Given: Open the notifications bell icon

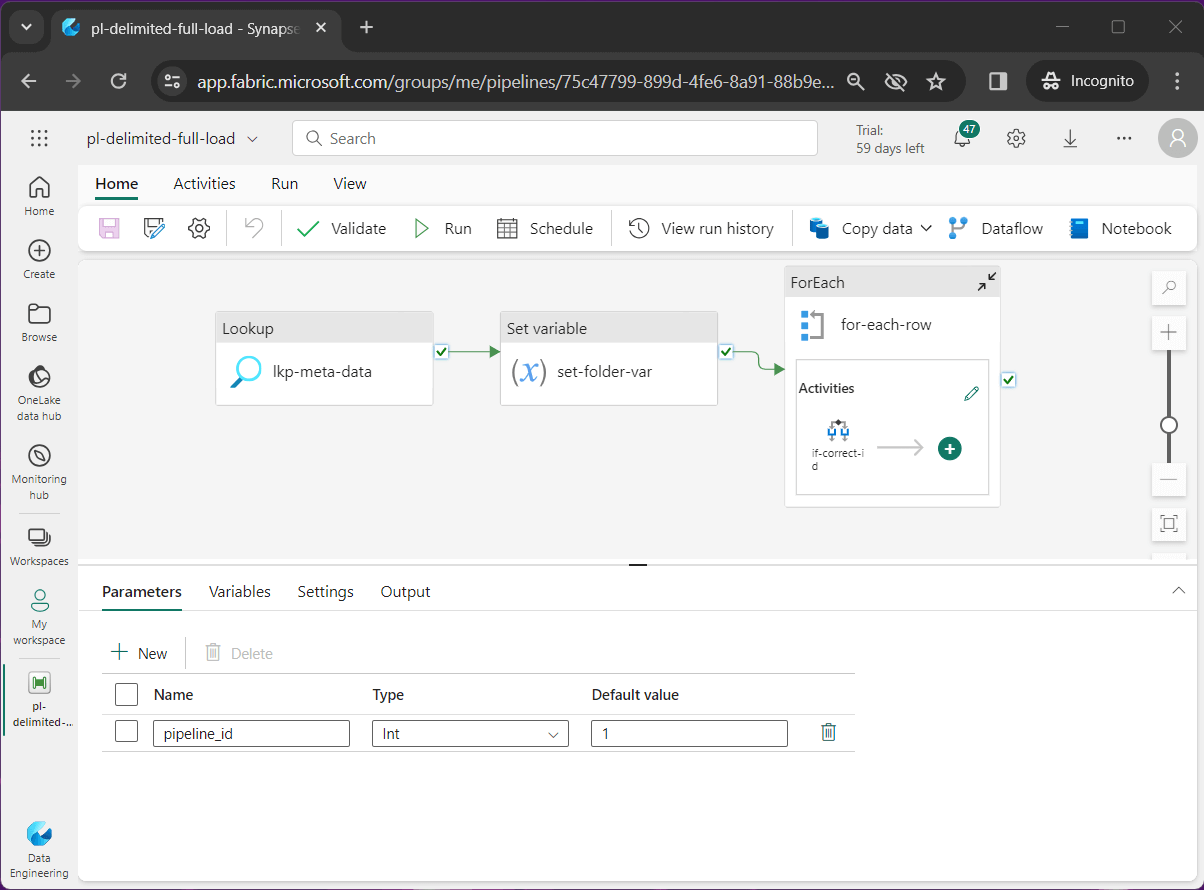Looking at the screenshot, I should point(962,139).
